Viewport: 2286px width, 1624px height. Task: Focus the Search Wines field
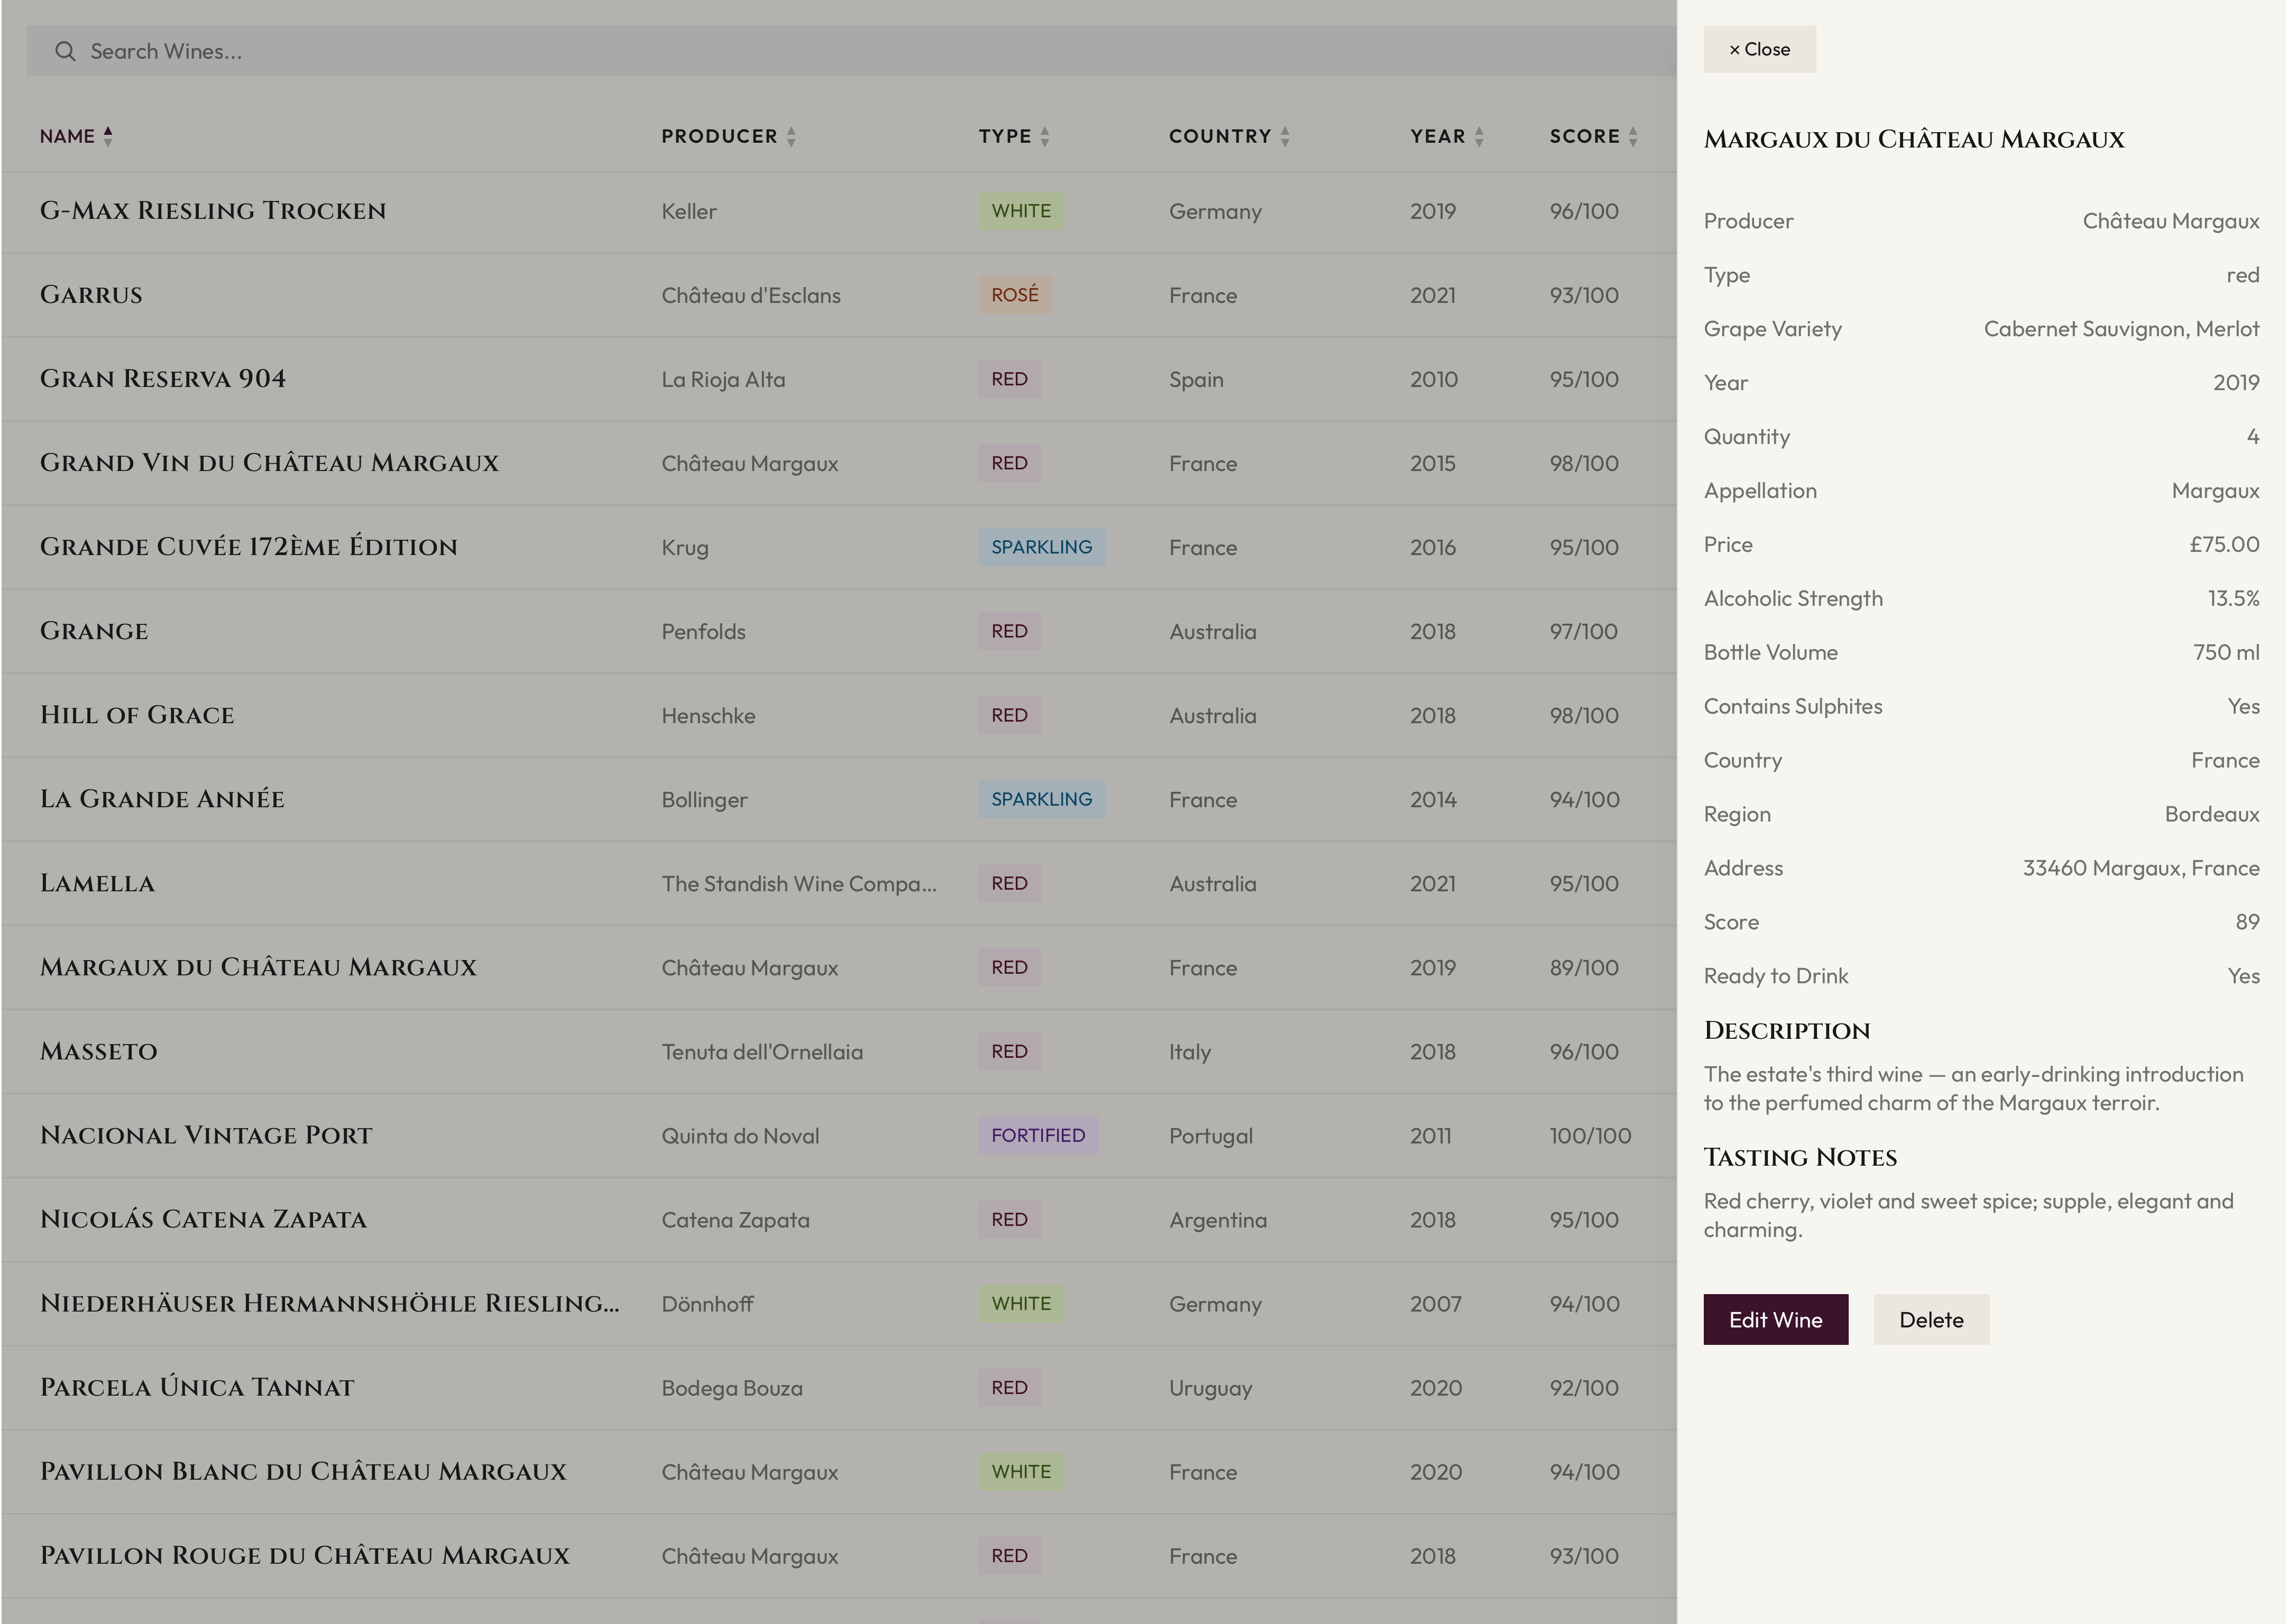click(x=851, y=51)
